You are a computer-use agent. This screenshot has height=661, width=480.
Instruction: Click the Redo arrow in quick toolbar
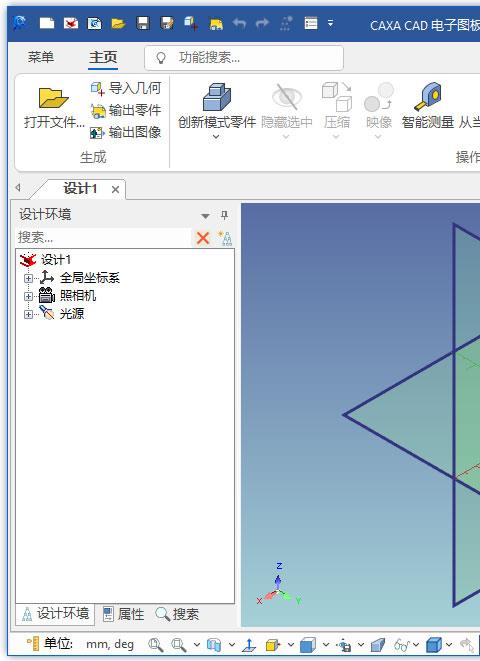click(262, 23)
